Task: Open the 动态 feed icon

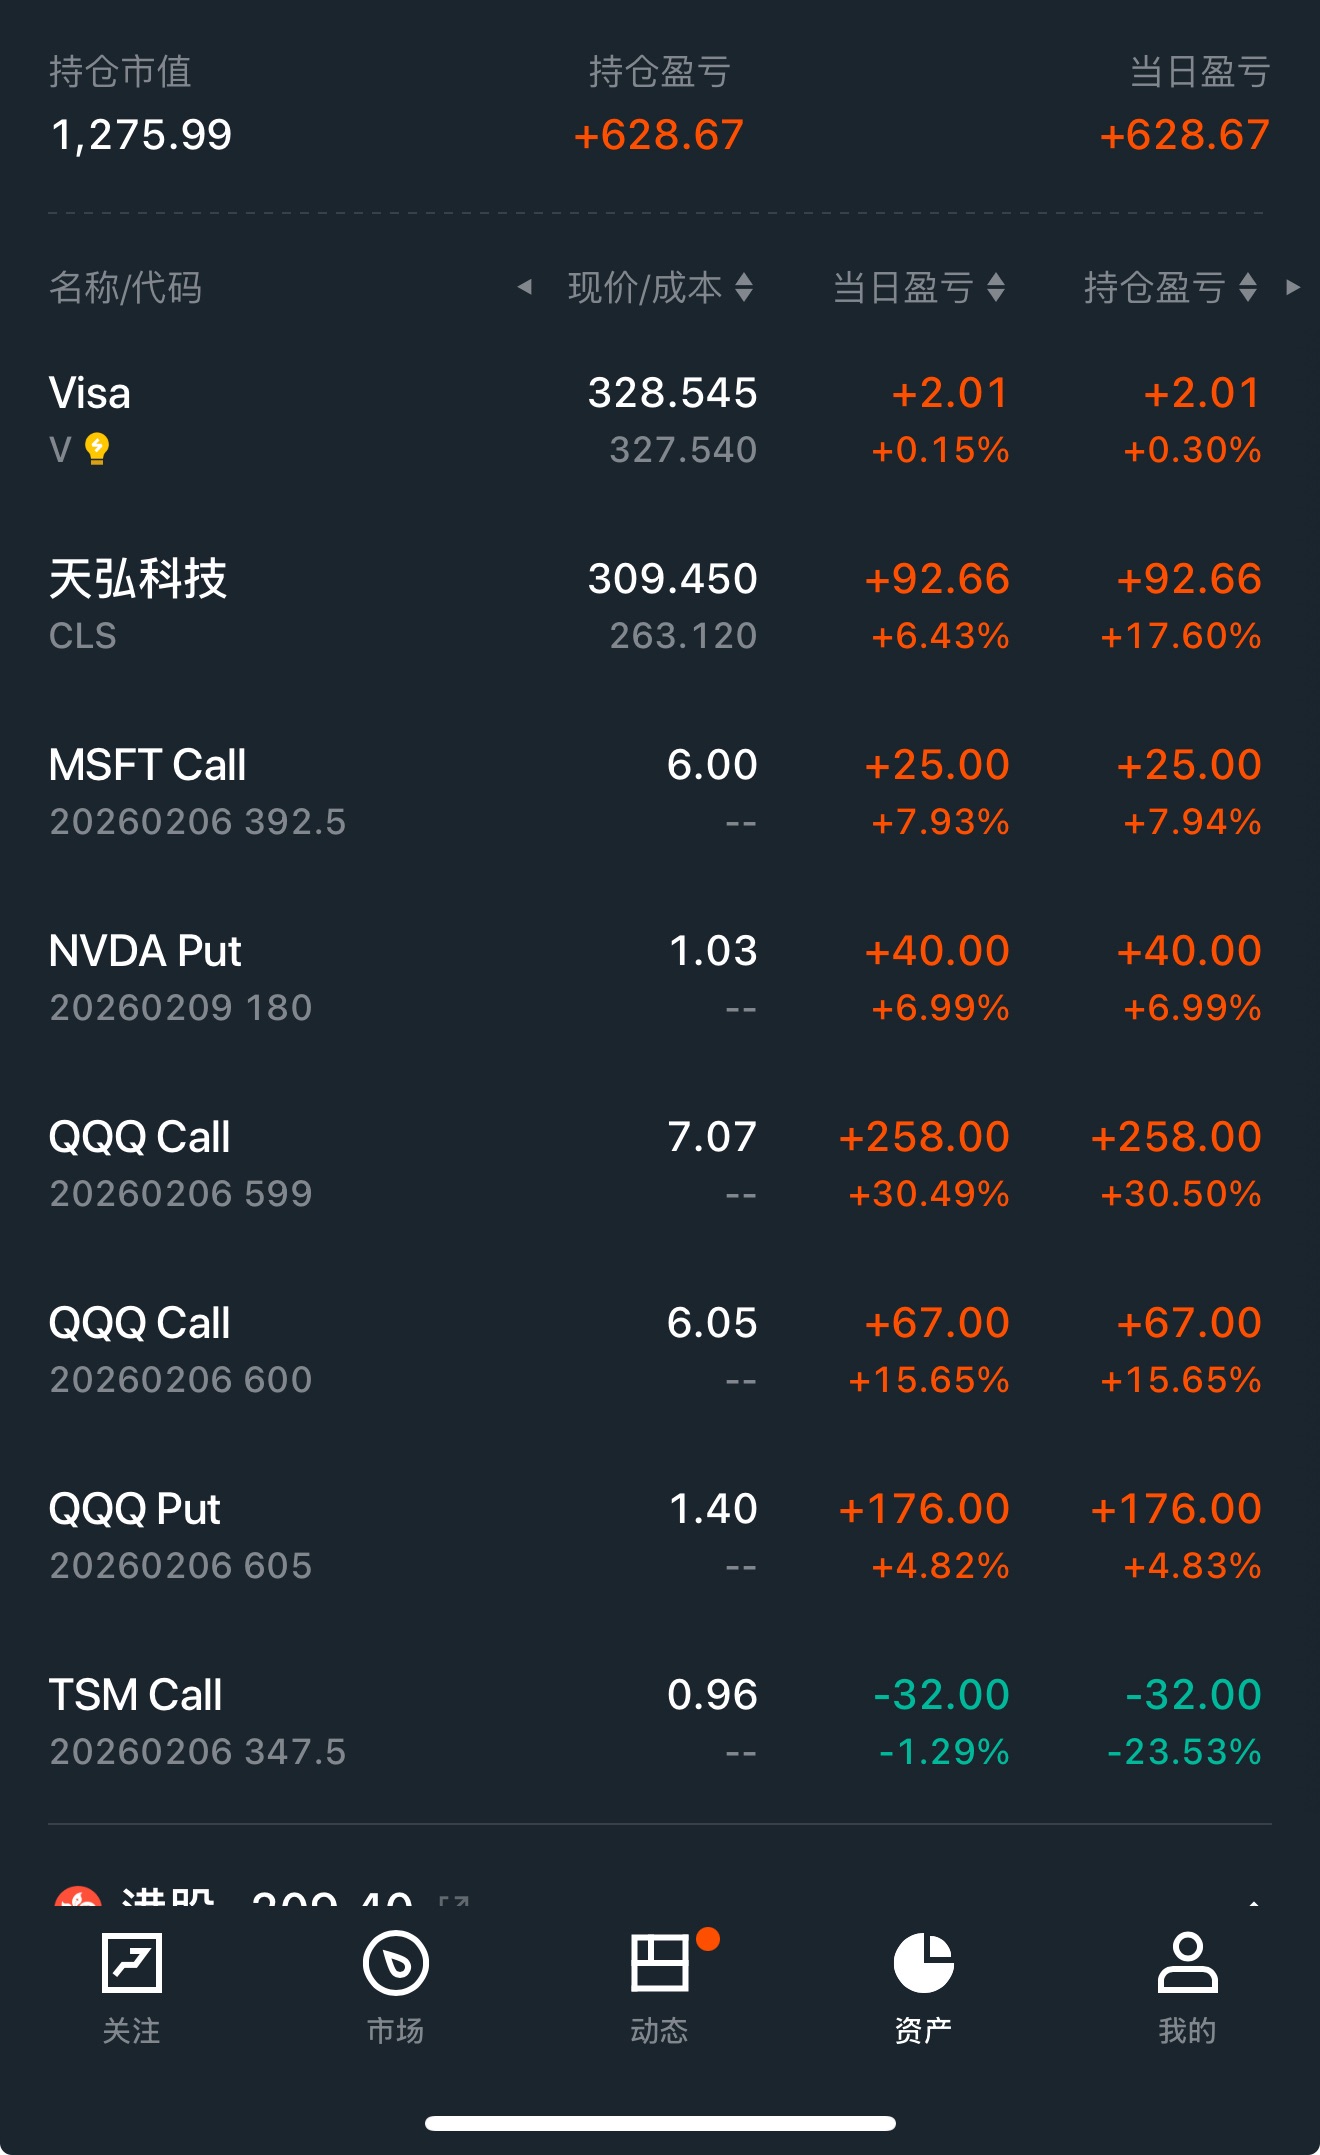Action: click(x=659, y=1964)
